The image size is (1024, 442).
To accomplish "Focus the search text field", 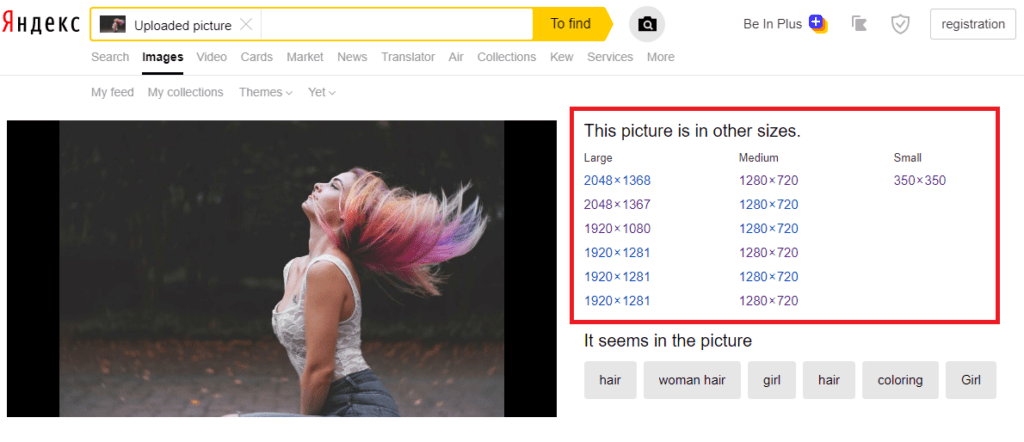I will pos(397,25).
